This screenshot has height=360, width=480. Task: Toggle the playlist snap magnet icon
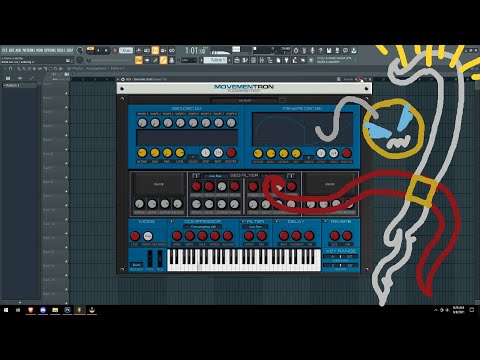(10, 69)
